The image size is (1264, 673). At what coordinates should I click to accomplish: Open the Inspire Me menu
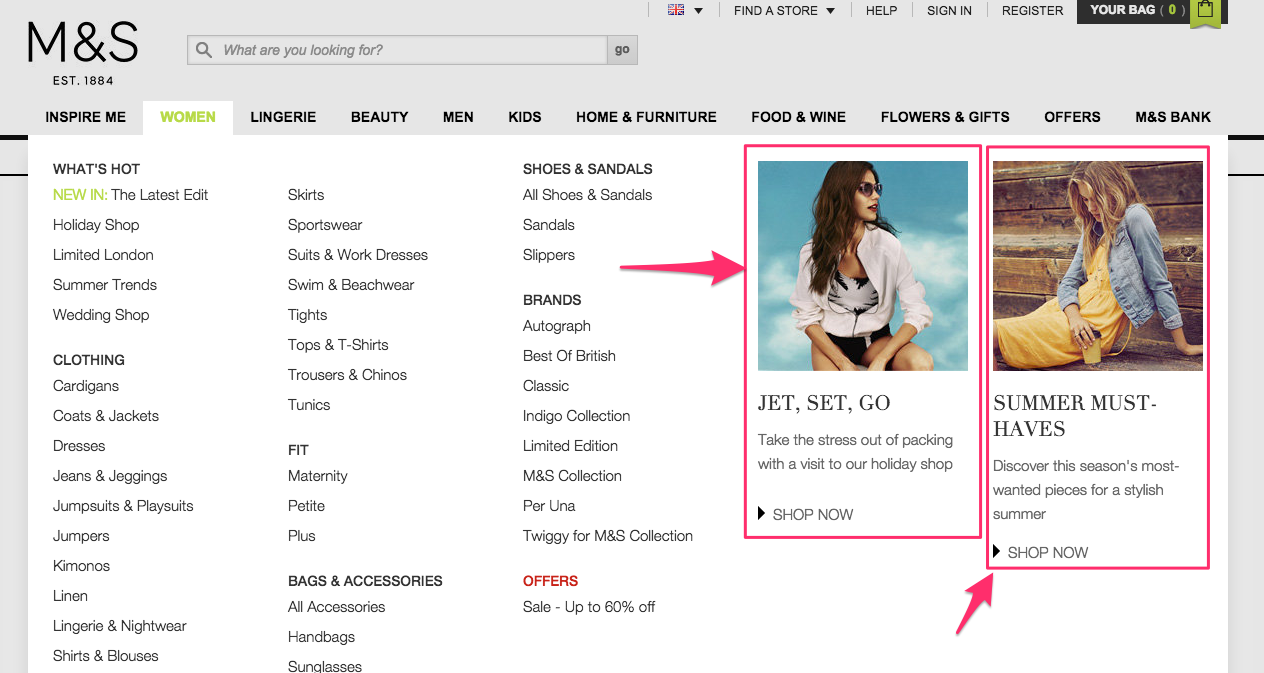coord(86,117)
